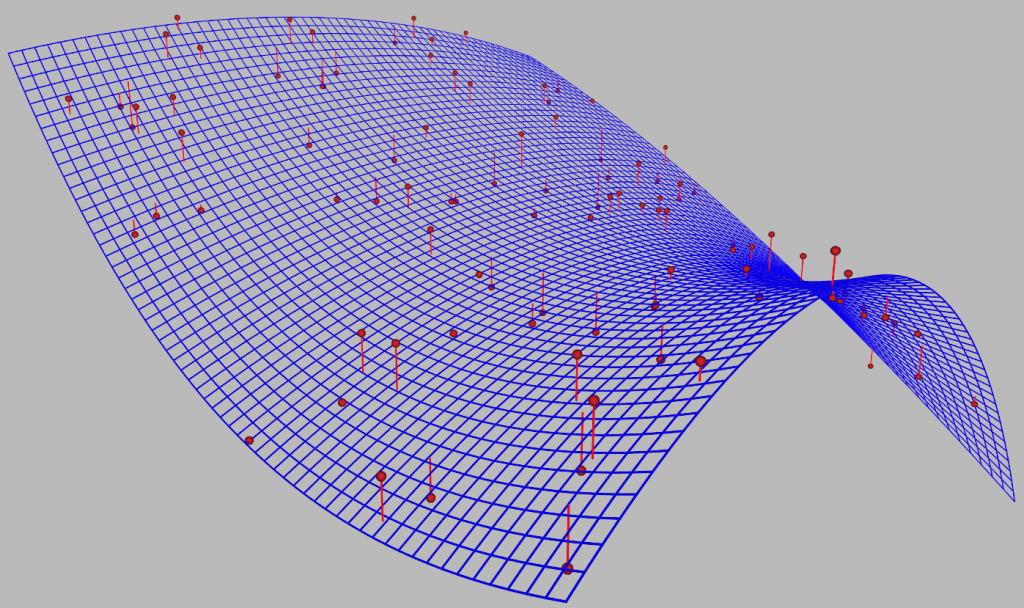1024x608 pixels.
Task: Click the topmost red point near the top center edge
Action: point(413,18)
